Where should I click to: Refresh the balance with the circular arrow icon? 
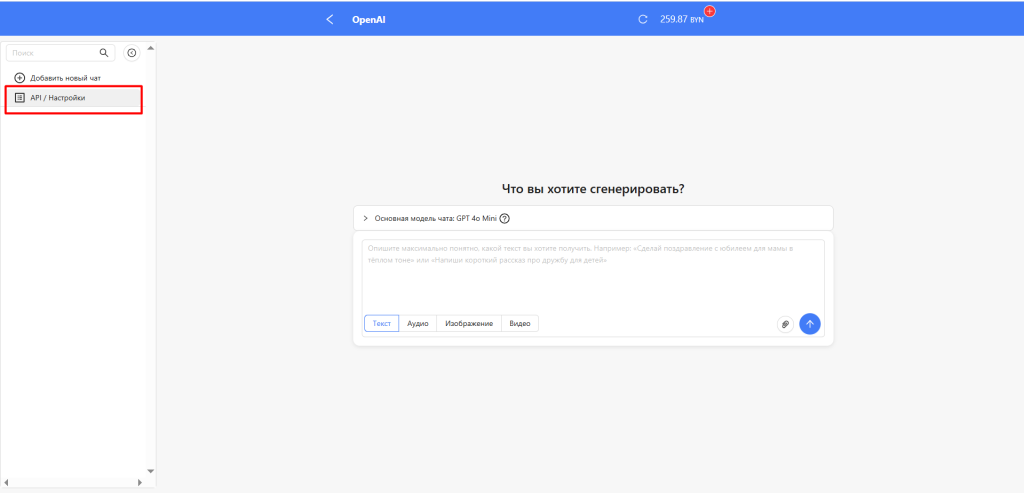pos(643,19)
